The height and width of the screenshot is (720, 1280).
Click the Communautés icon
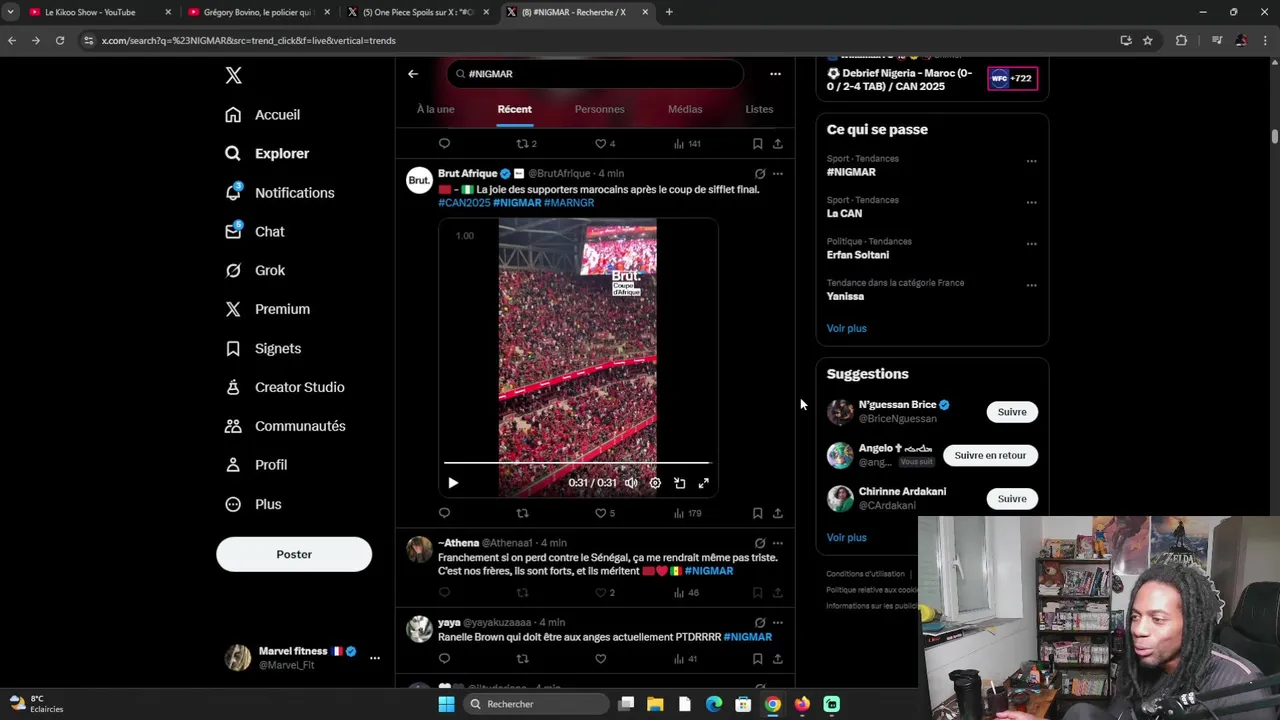tap(233, 426)
